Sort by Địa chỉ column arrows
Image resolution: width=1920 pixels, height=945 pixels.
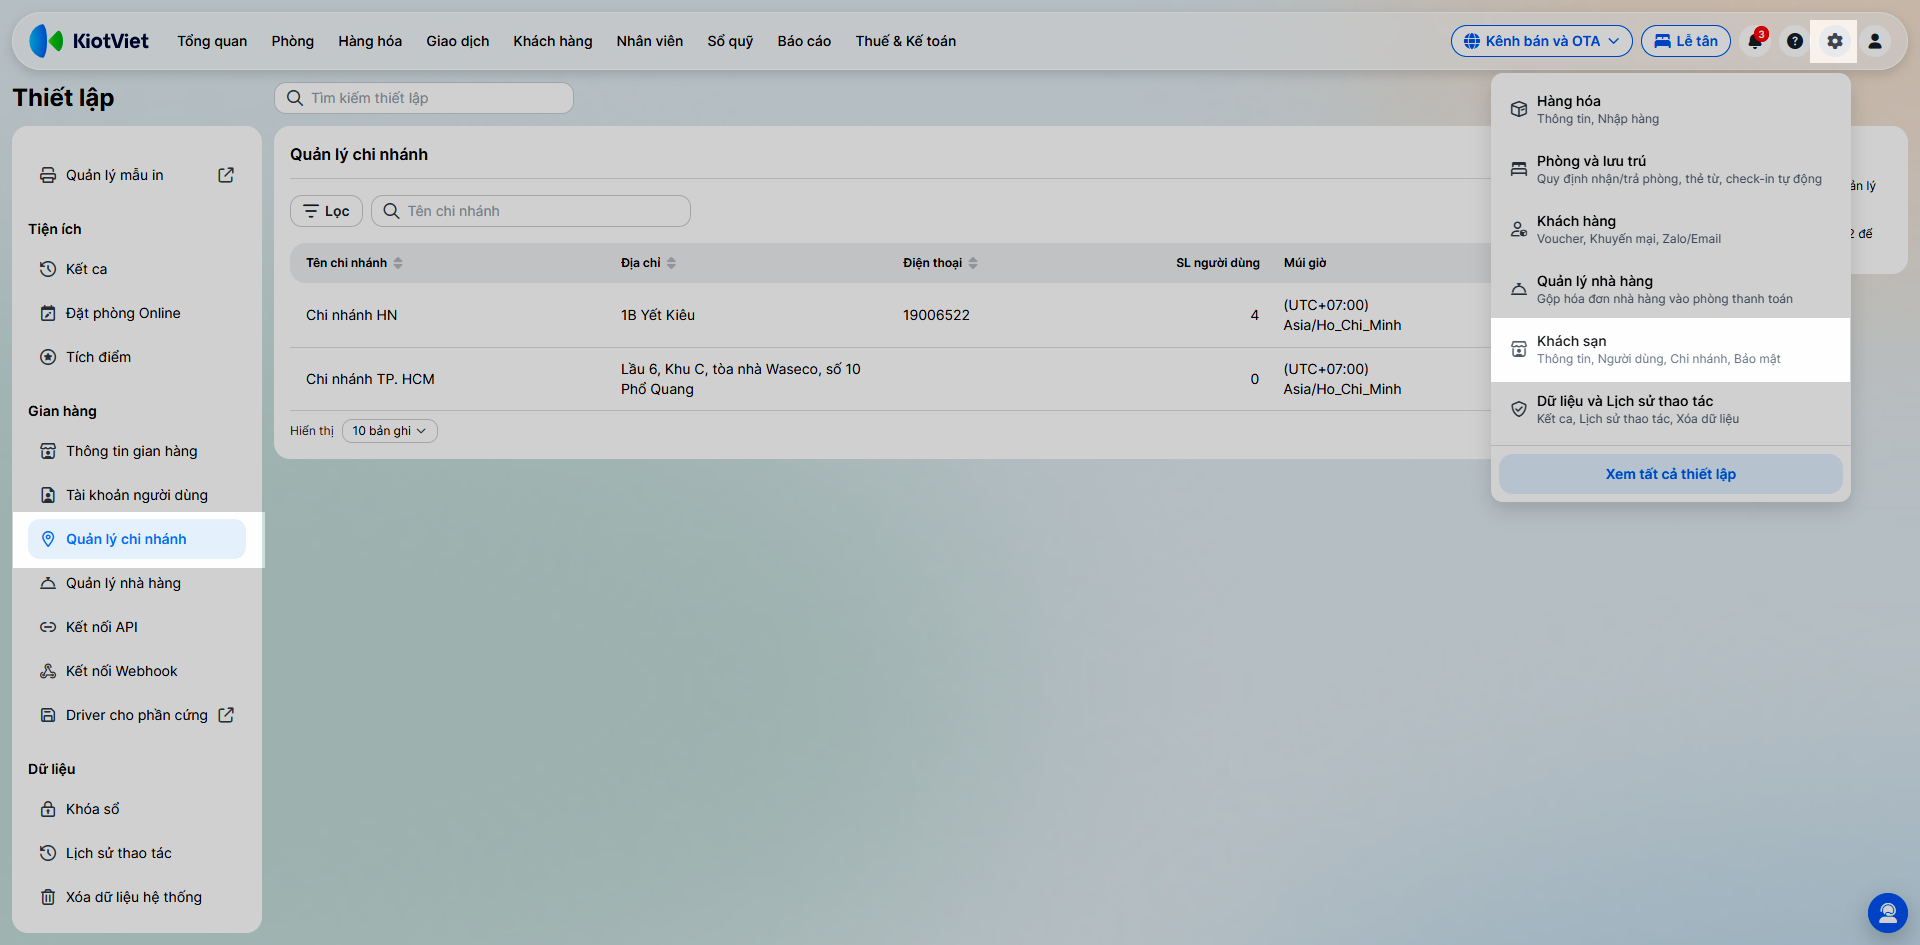pyautogui.click(x=671, y=263)
